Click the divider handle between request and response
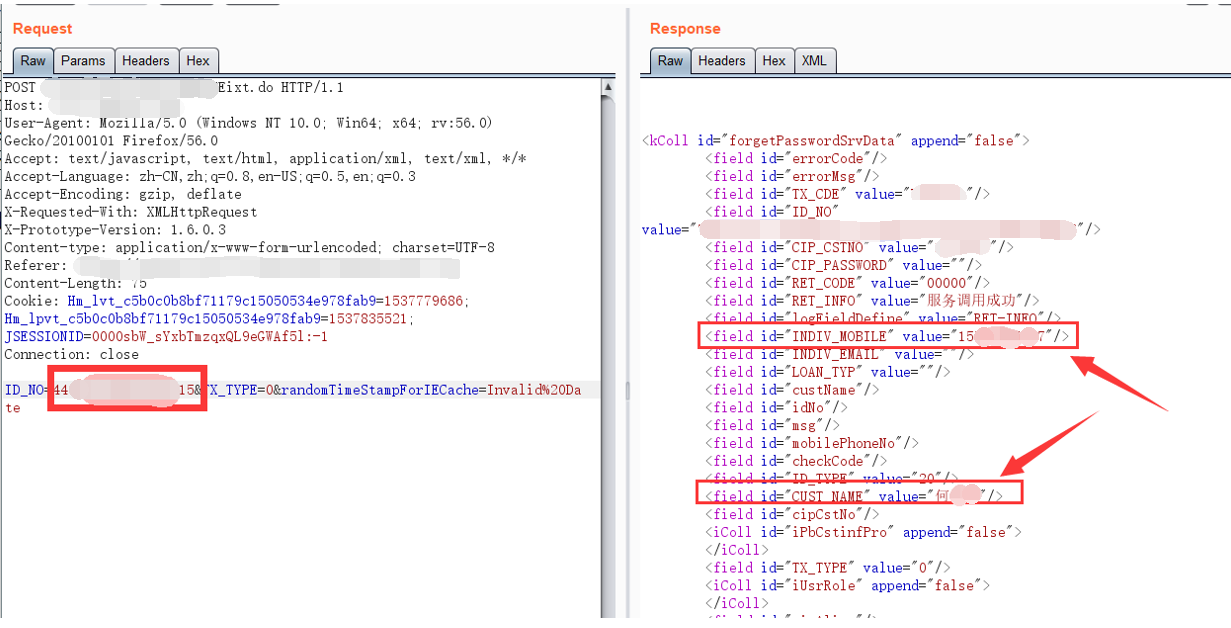1231x628 pixels. [x=627, y=390]
